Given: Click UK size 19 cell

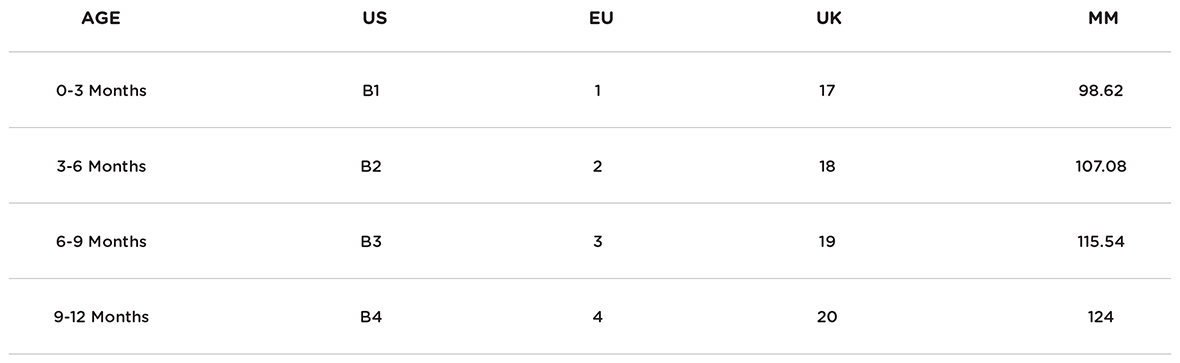Looking at the screenshot, I should 827,242.
